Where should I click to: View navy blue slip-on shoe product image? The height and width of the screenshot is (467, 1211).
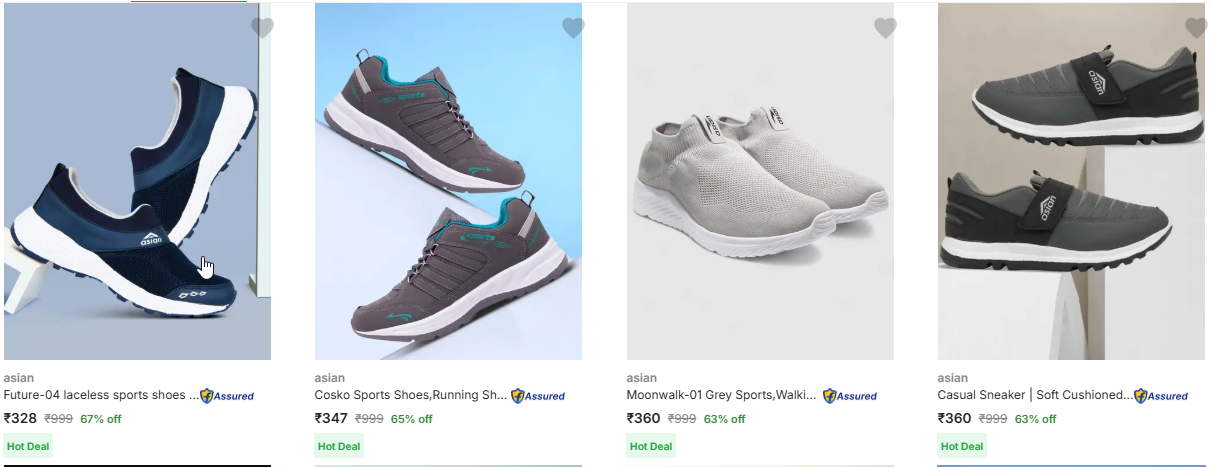tap(137, 190)
